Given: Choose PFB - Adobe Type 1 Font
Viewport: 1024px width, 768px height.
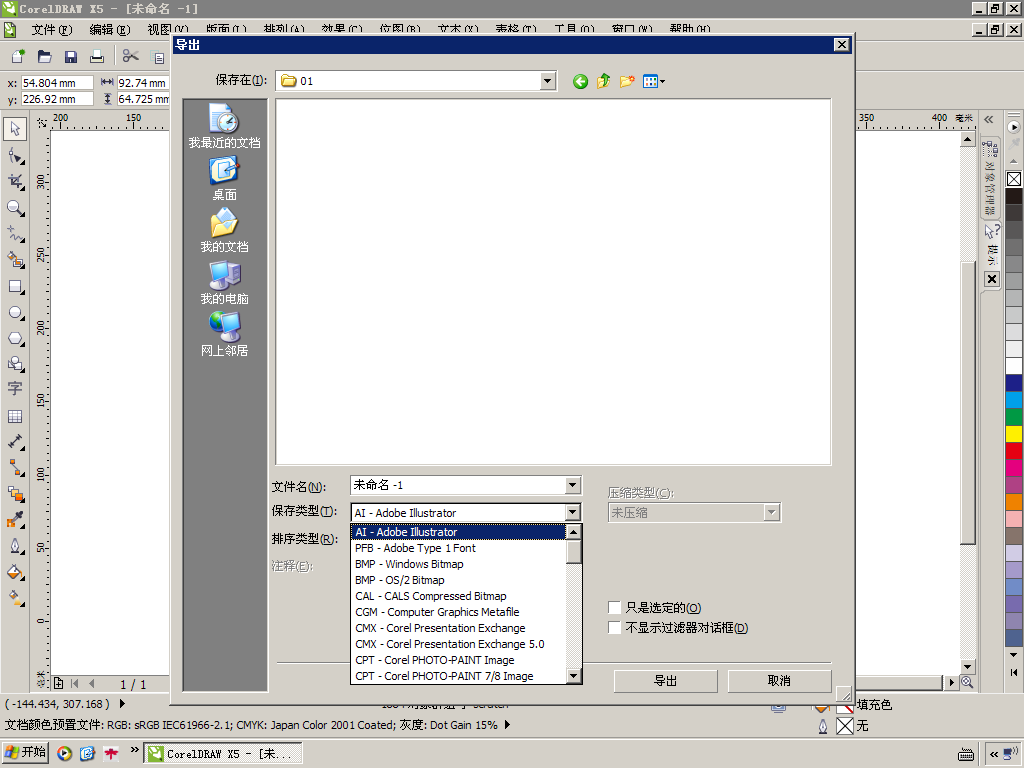Looking at the screenshot, I should [458, 548].
